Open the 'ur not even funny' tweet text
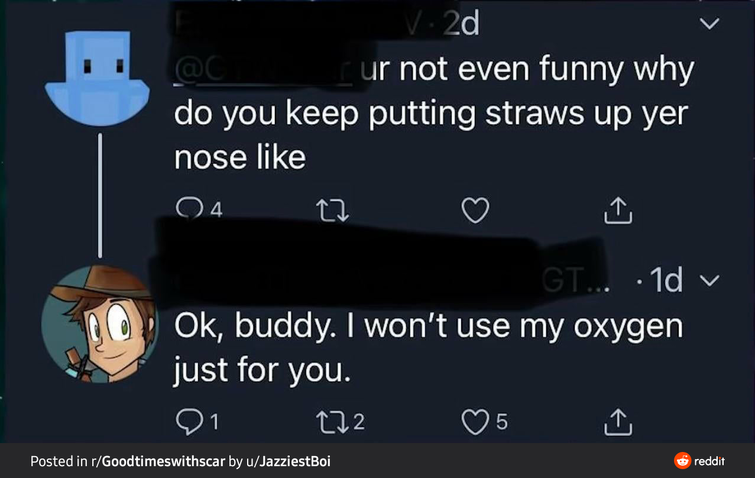This screenshot has width=755, height=478. click(x=430, y=115)
